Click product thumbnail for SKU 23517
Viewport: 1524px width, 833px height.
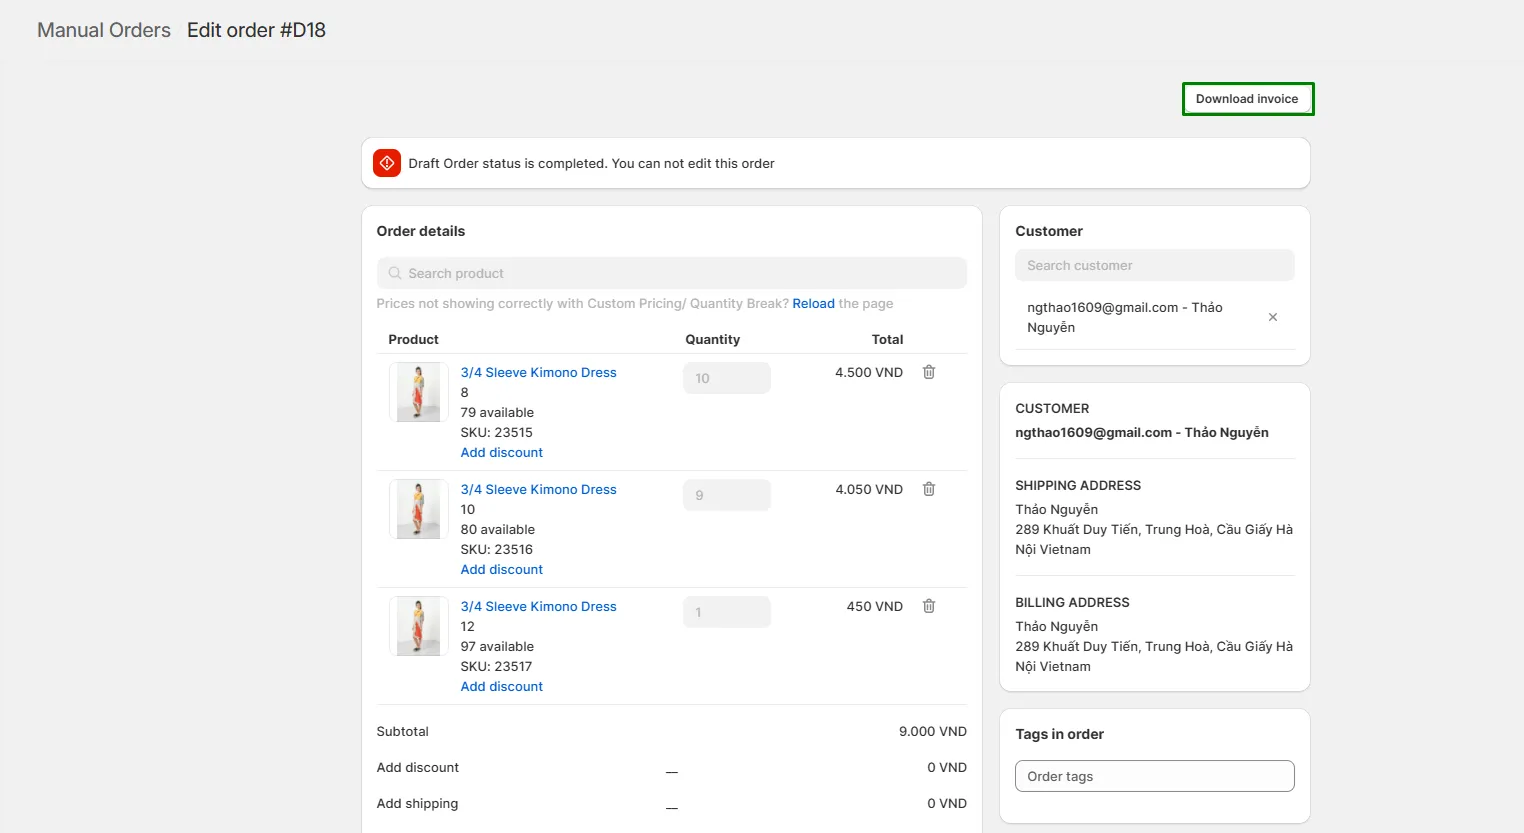click(418, 626)
